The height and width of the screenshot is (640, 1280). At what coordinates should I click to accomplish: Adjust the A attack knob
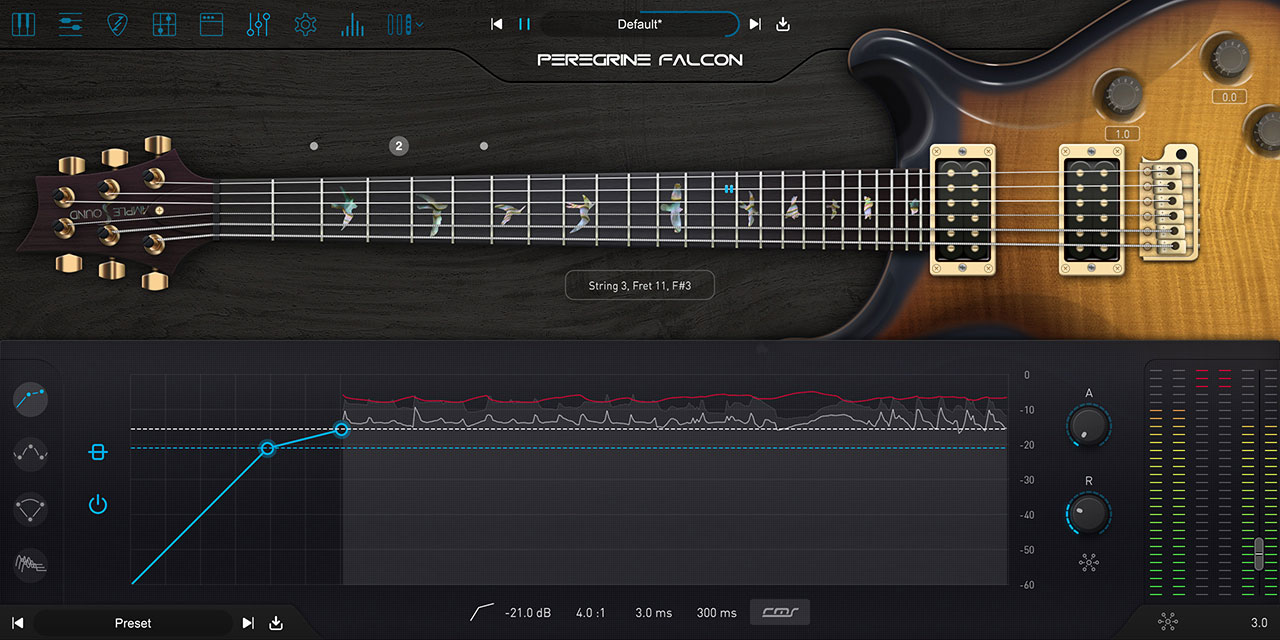(1089, 427)
